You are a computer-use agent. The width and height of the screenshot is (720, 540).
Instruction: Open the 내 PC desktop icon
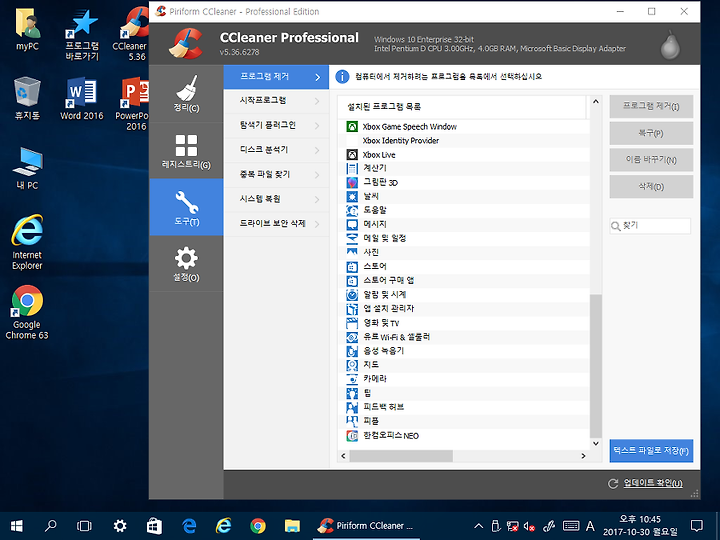(27, 168)
